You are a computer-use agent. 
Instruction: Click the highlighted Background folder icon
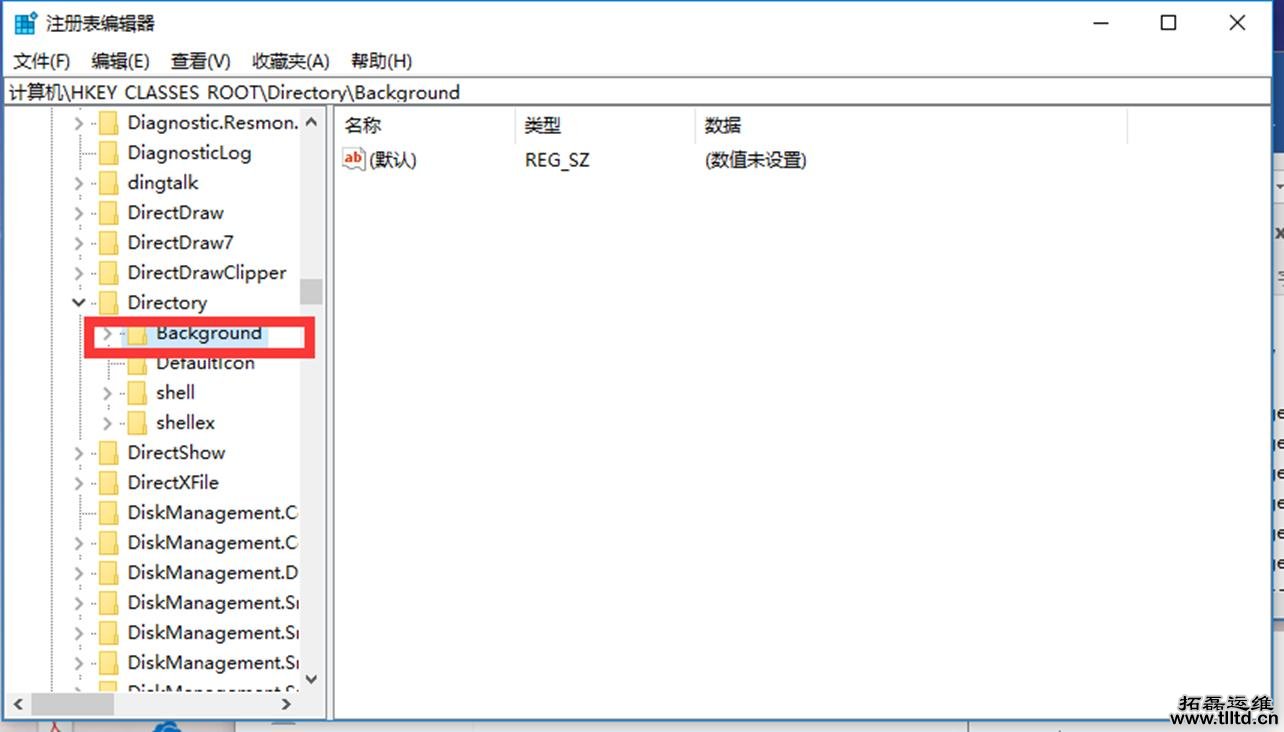(137, 333)
